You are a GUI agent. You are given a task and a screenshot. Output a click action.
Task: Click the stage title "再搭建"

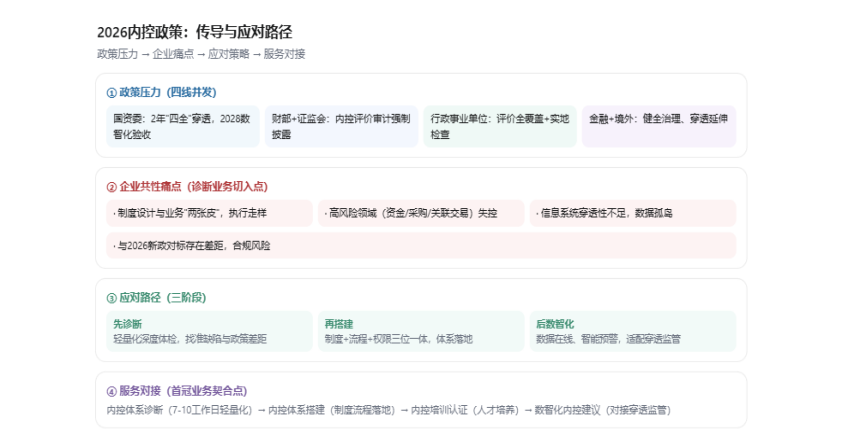[339, 324]
